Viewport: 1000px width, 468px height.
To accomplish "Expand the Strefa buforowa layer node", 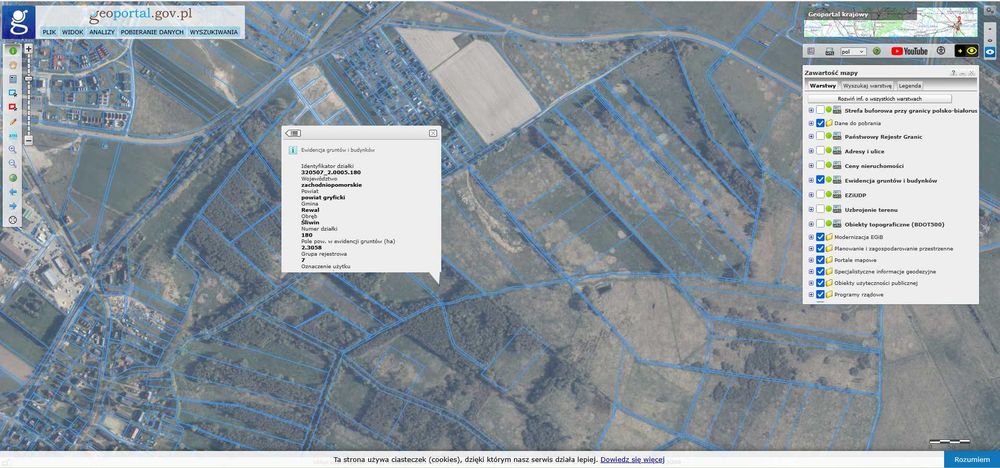I will coord(811,110).
